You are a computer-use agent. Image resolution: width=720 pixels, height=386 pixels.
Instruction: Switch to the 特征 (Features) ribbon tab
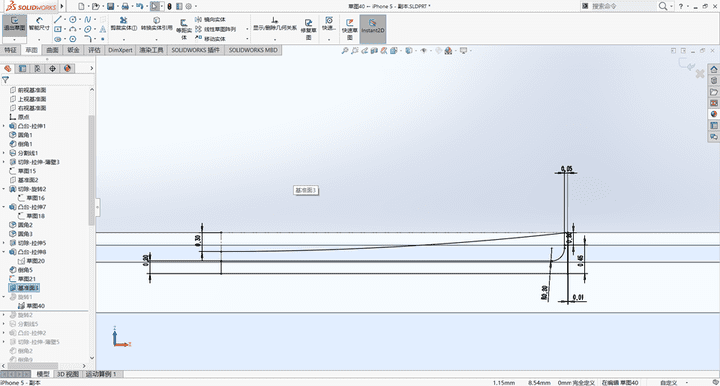click(x=10, y=50)
